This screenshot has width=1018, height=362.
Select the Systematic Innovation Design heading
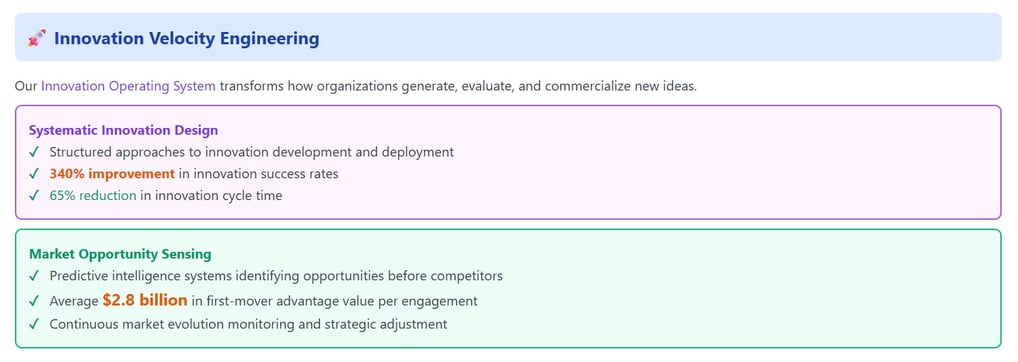point(123,130)
